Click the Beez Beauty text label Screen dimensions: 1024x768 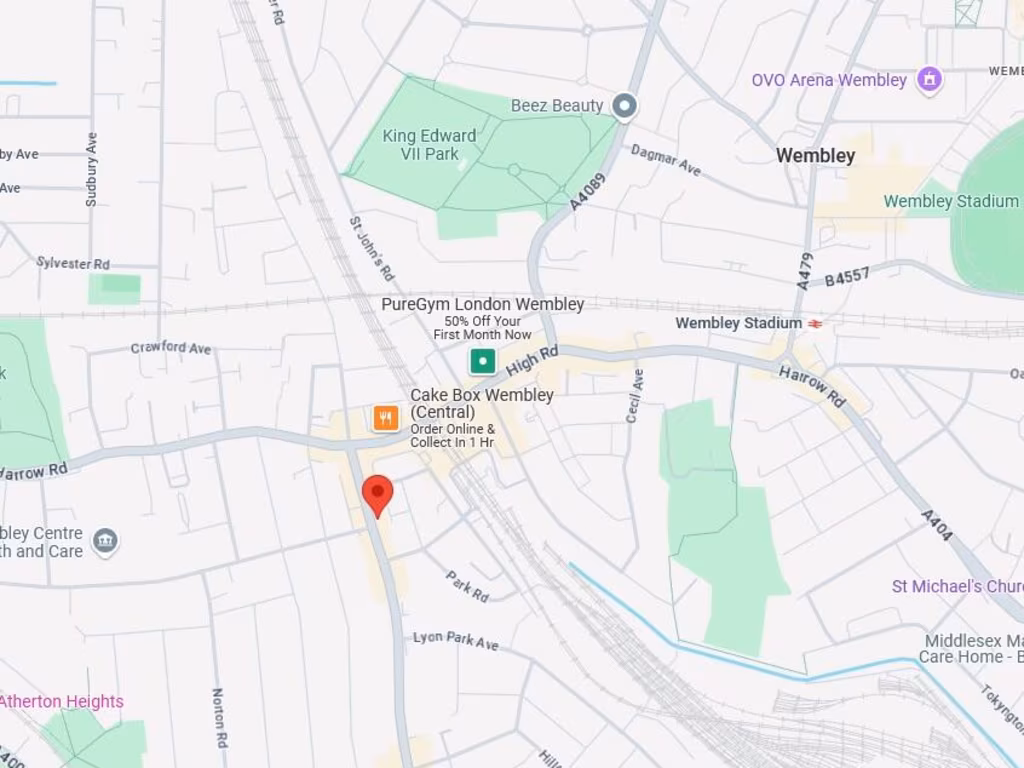click(x=557, y=106)
